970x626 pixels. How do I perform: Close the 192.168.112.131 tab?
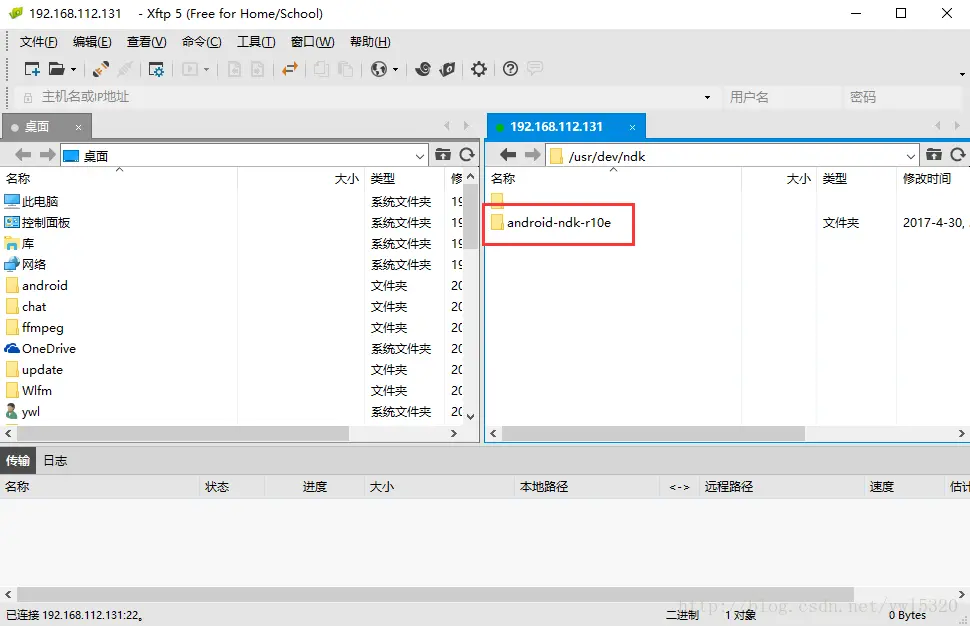632,127
